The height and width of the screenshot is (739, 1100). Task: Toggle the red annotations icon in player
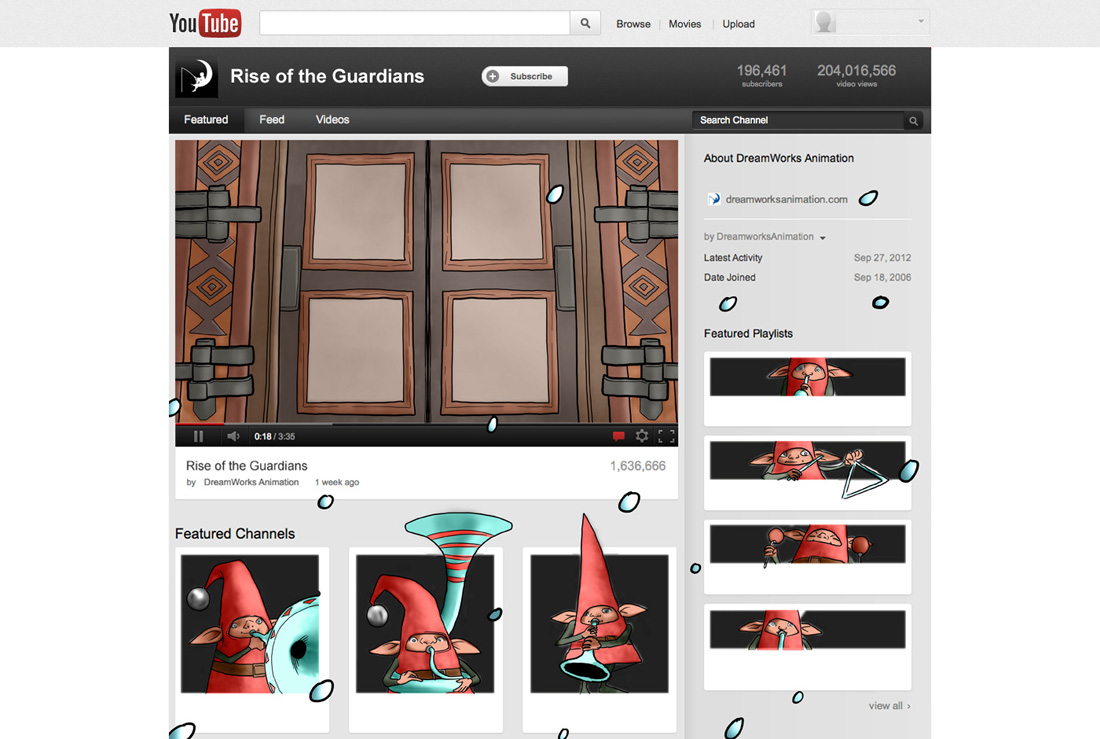[619, 436]
